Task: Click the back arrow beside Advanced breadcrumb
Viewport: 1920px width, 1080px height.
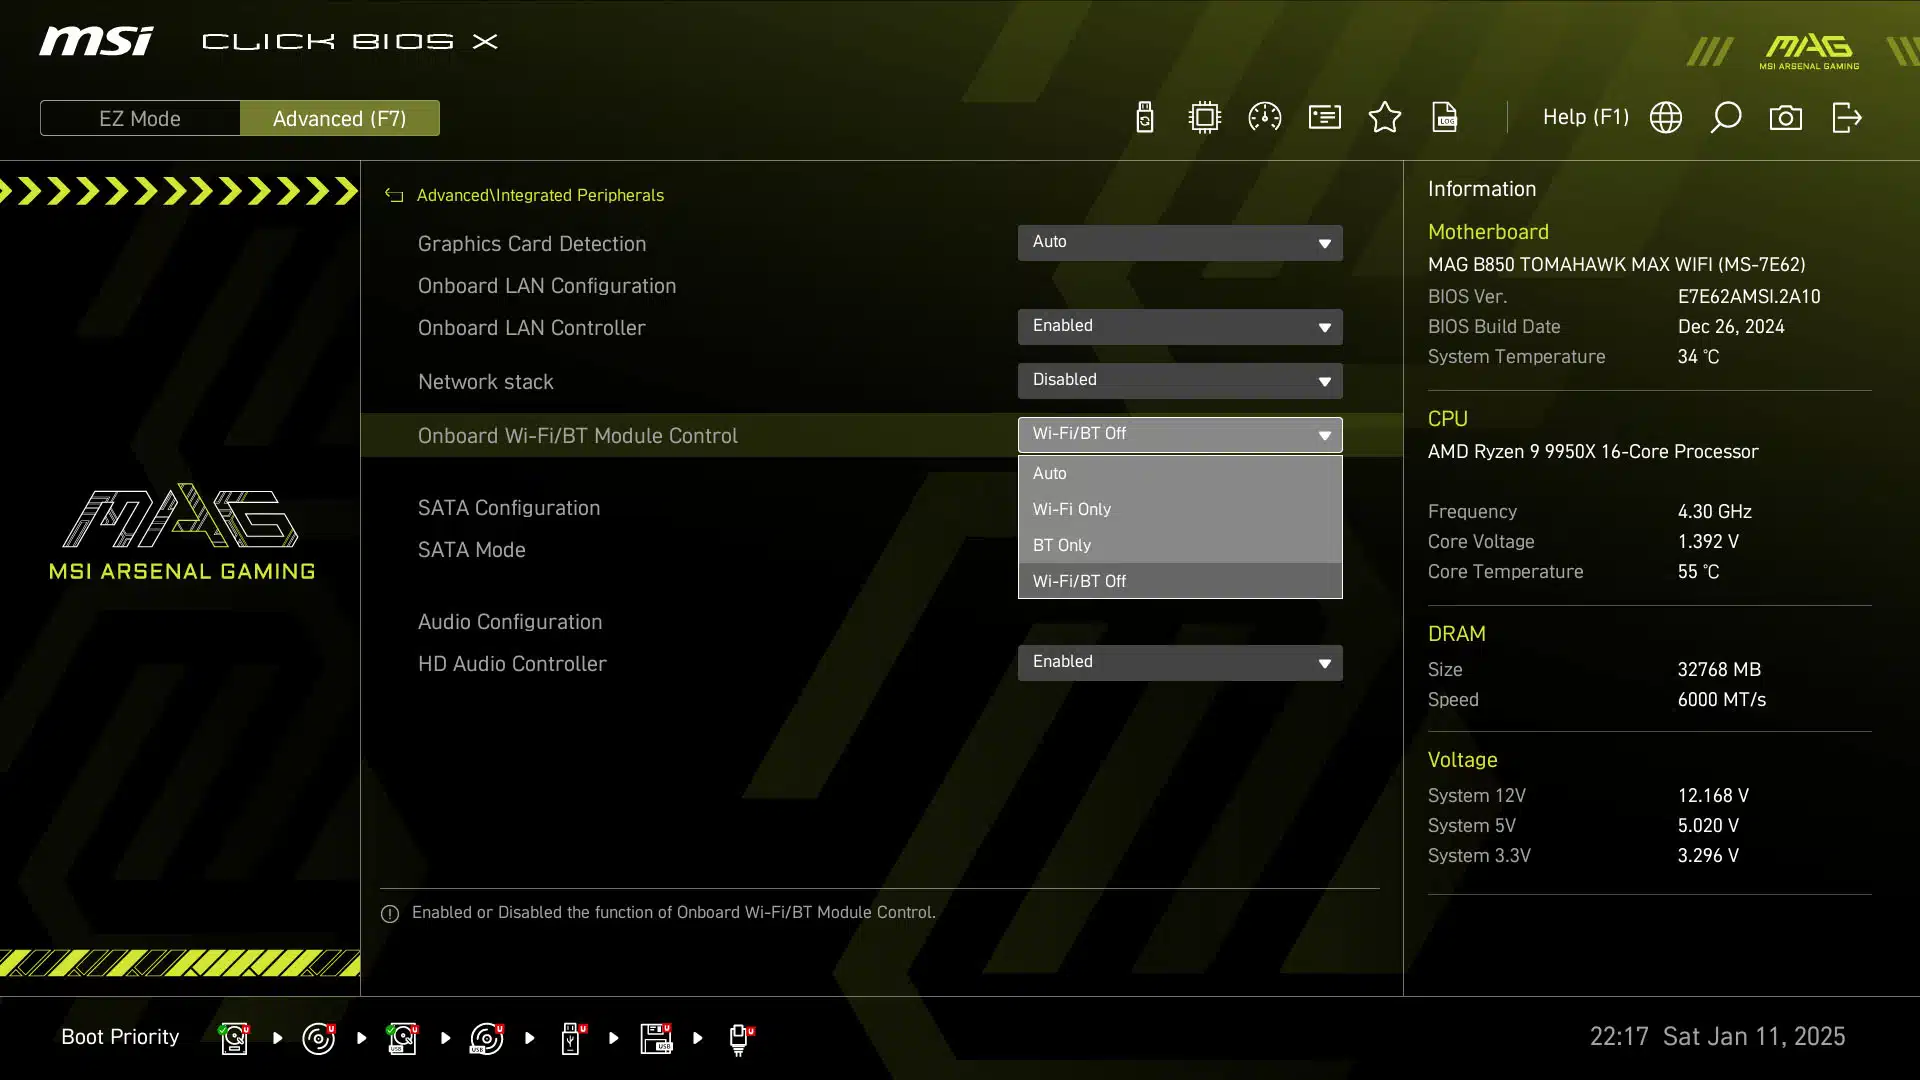Action: 394,196
